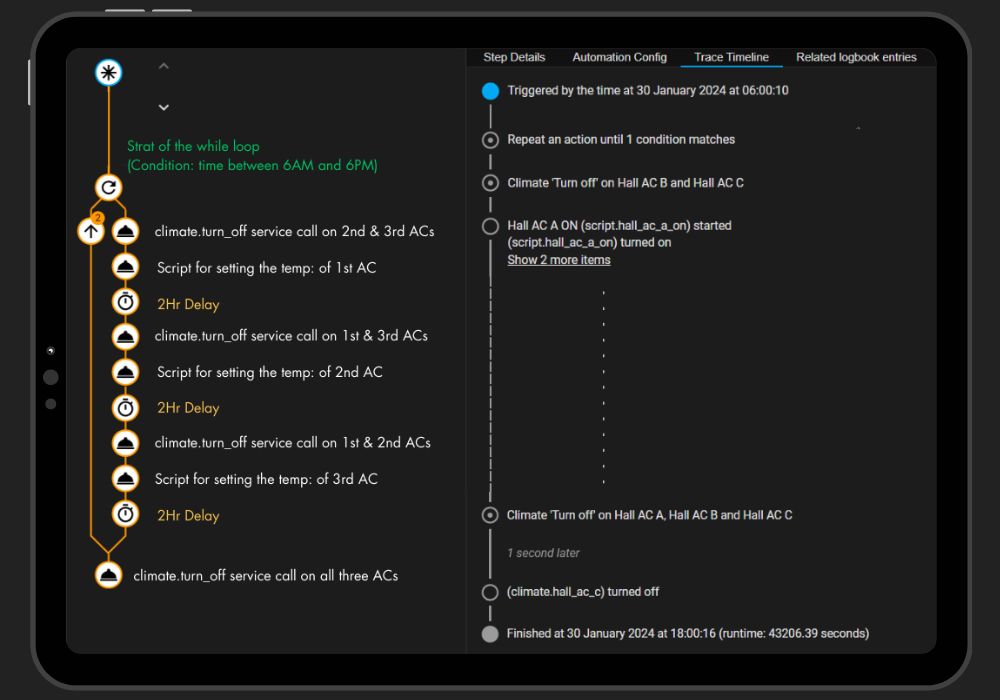
Task: Expand 'Show 2 more items' in the timeline
Action: pyautogui.click(x=558, y=260)
